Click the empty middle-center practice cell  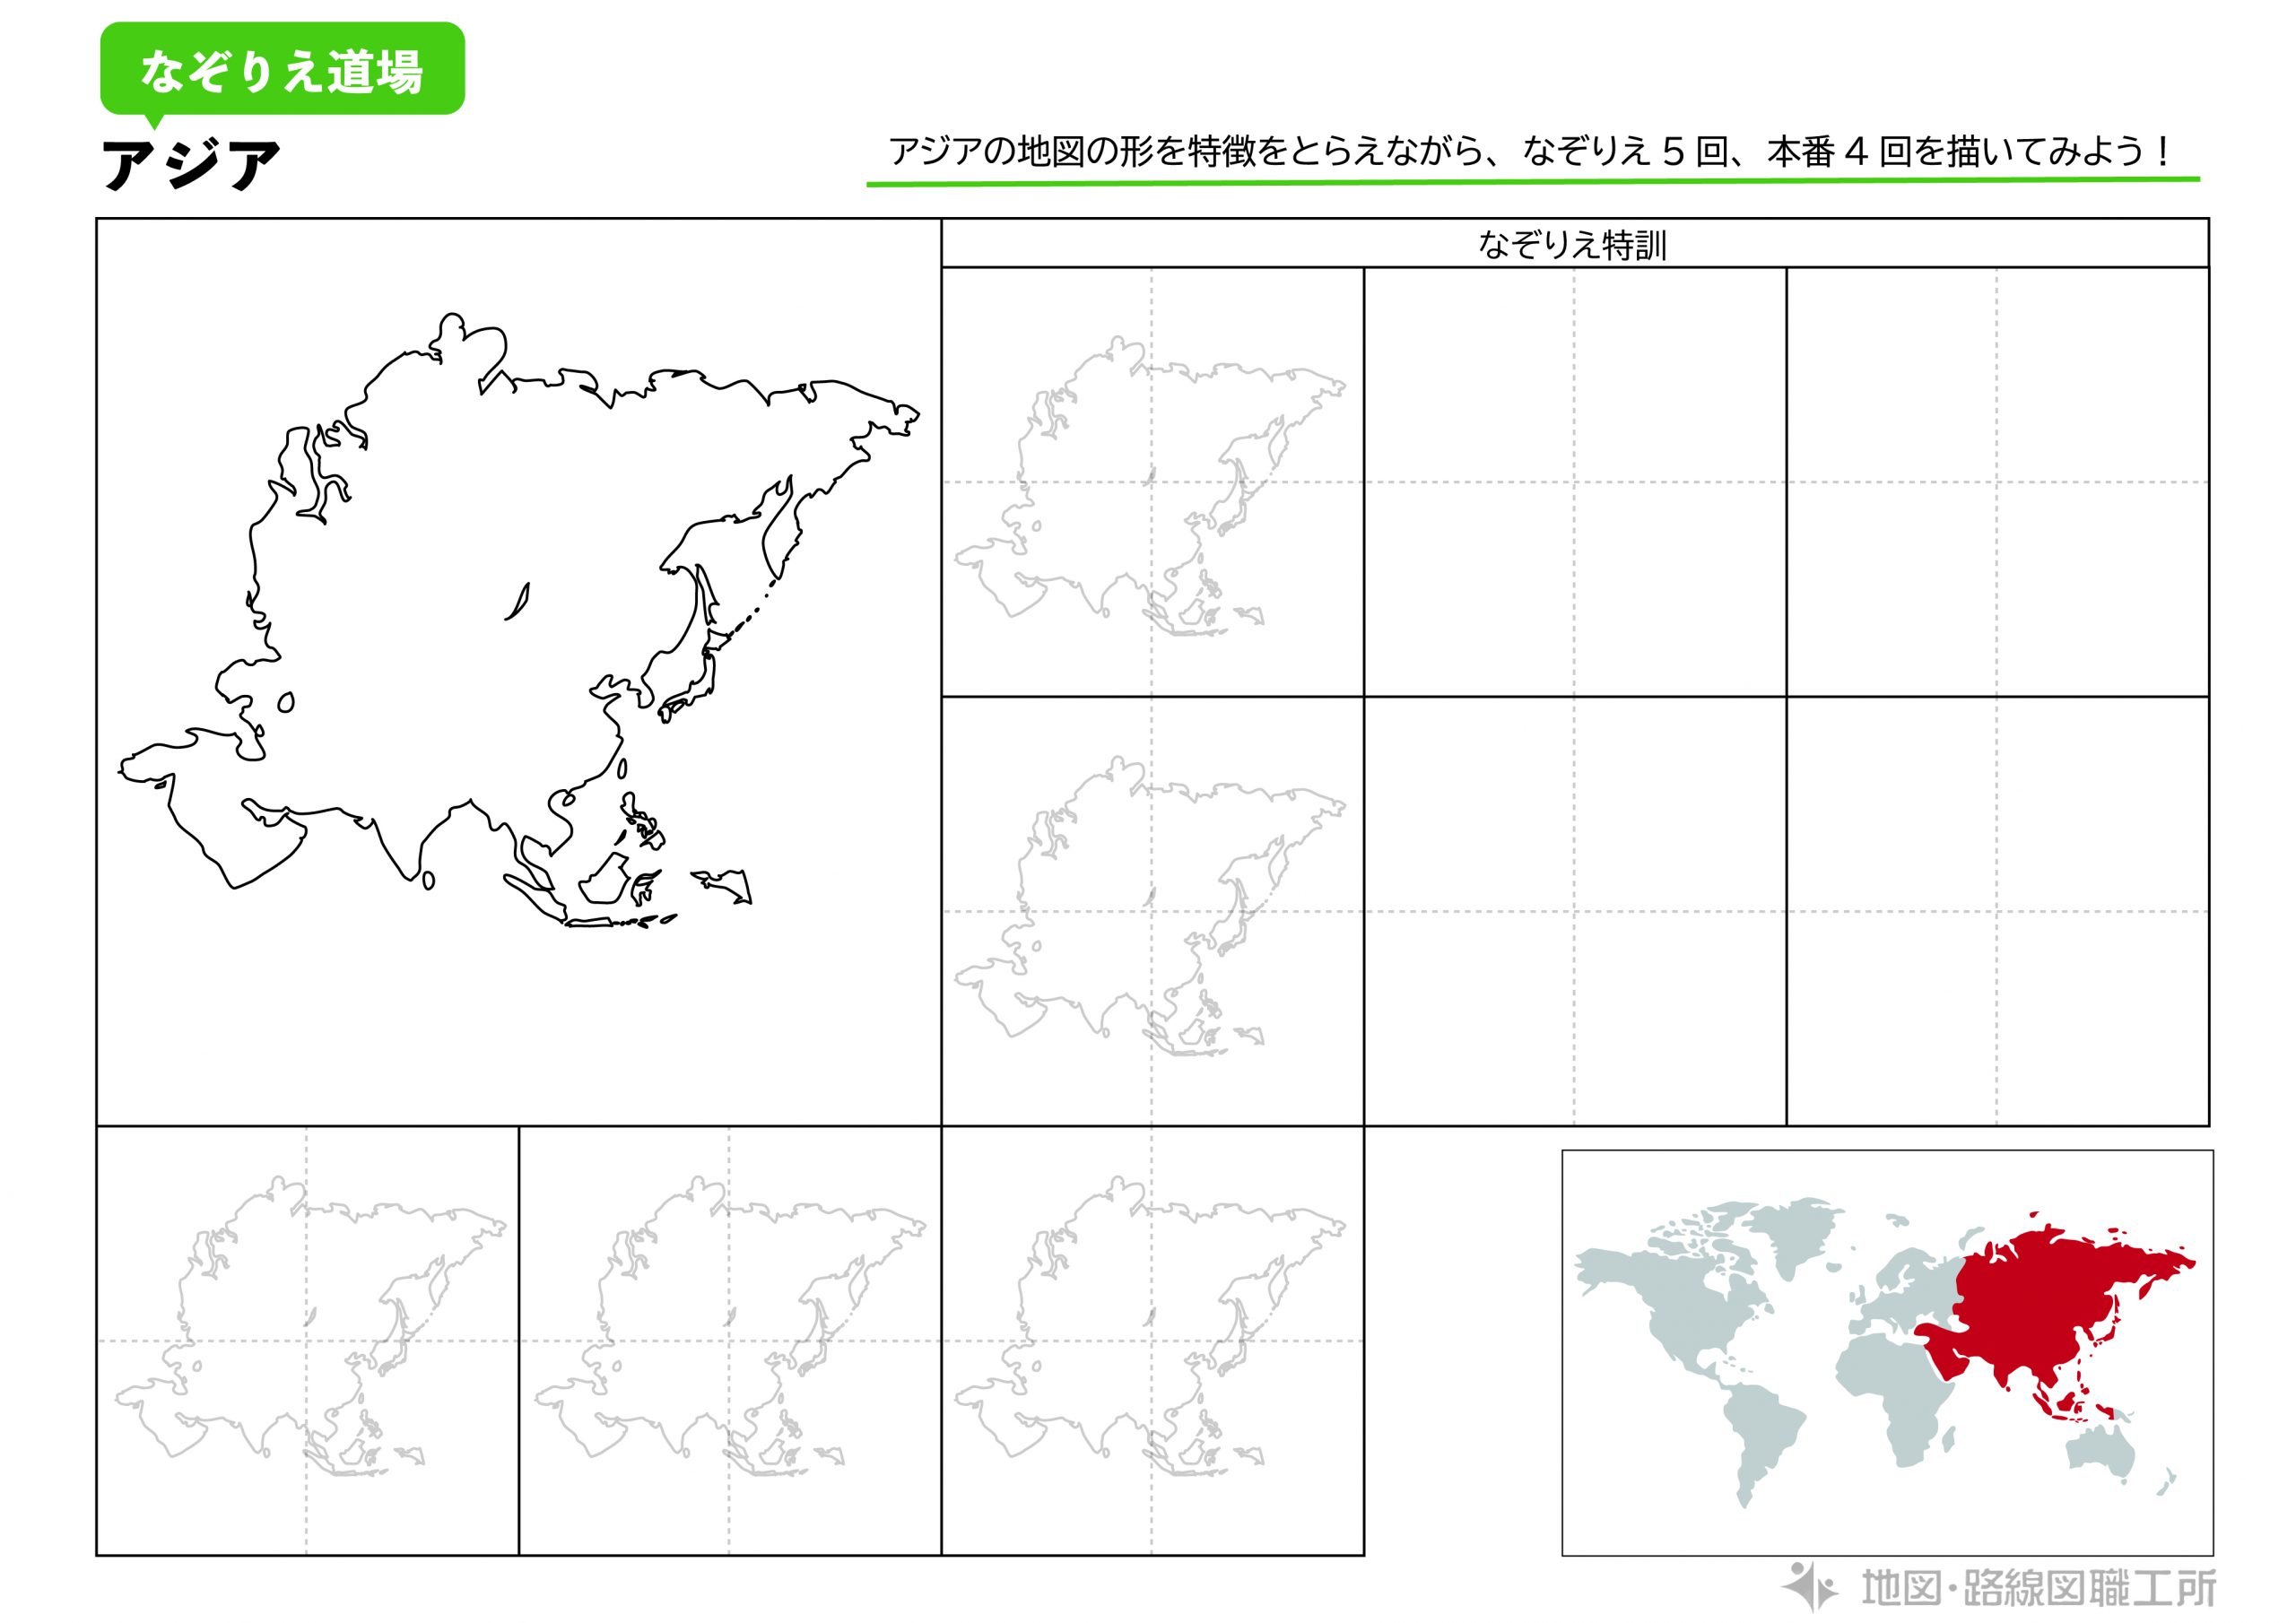[1574, 911]
